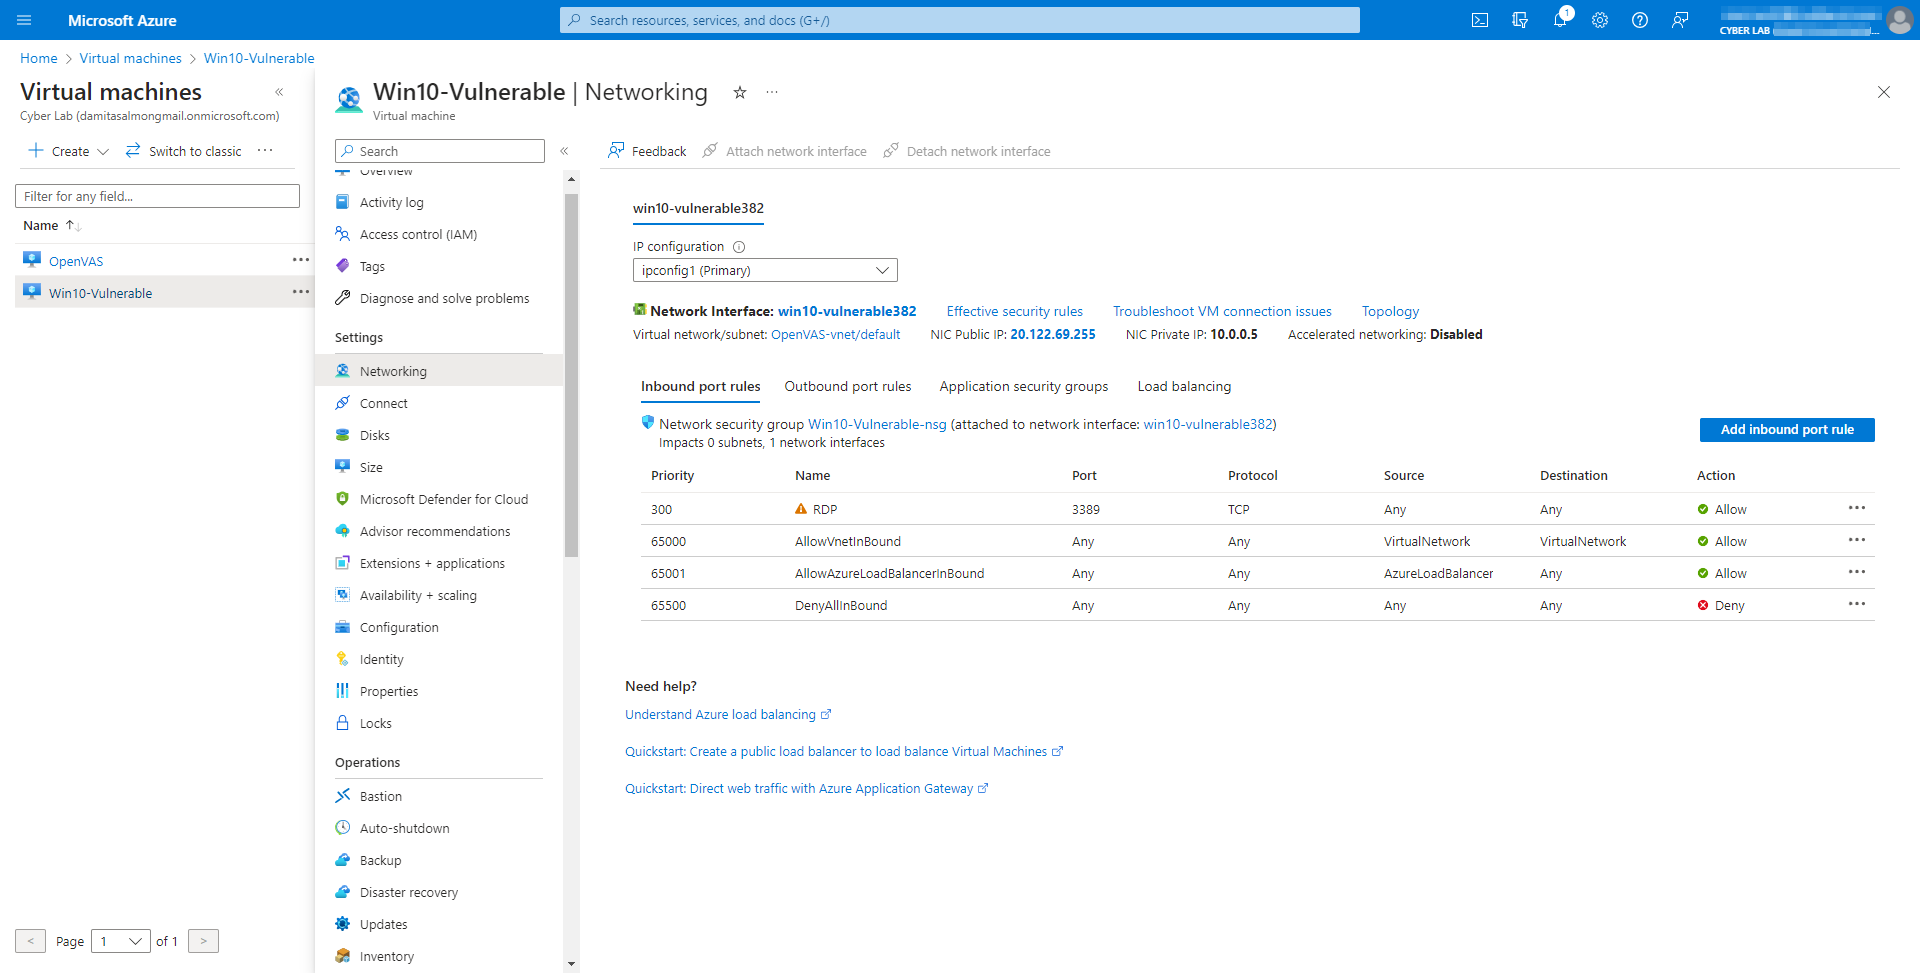Open Disks settings
This screenshot has width=1920, height=973.
pos(374,435)
